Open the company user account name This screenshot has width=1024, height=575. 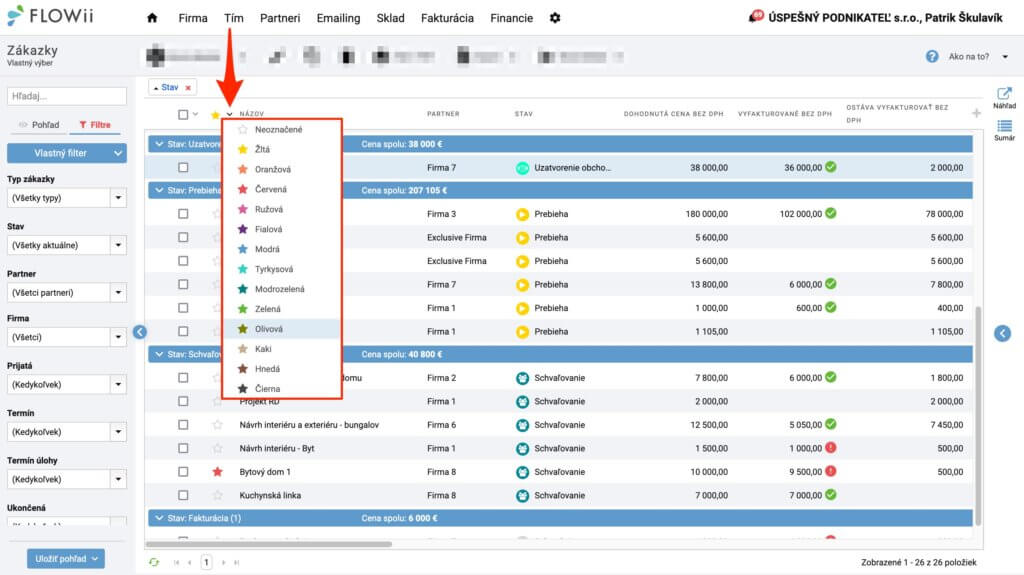[x=885, y=18]
